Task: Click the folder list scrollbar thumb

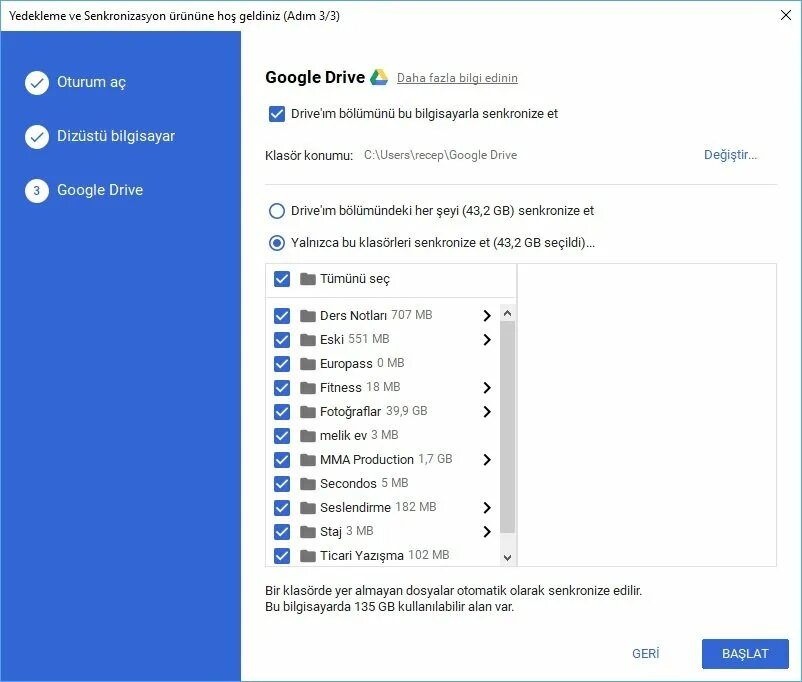Action: point(507,427)
